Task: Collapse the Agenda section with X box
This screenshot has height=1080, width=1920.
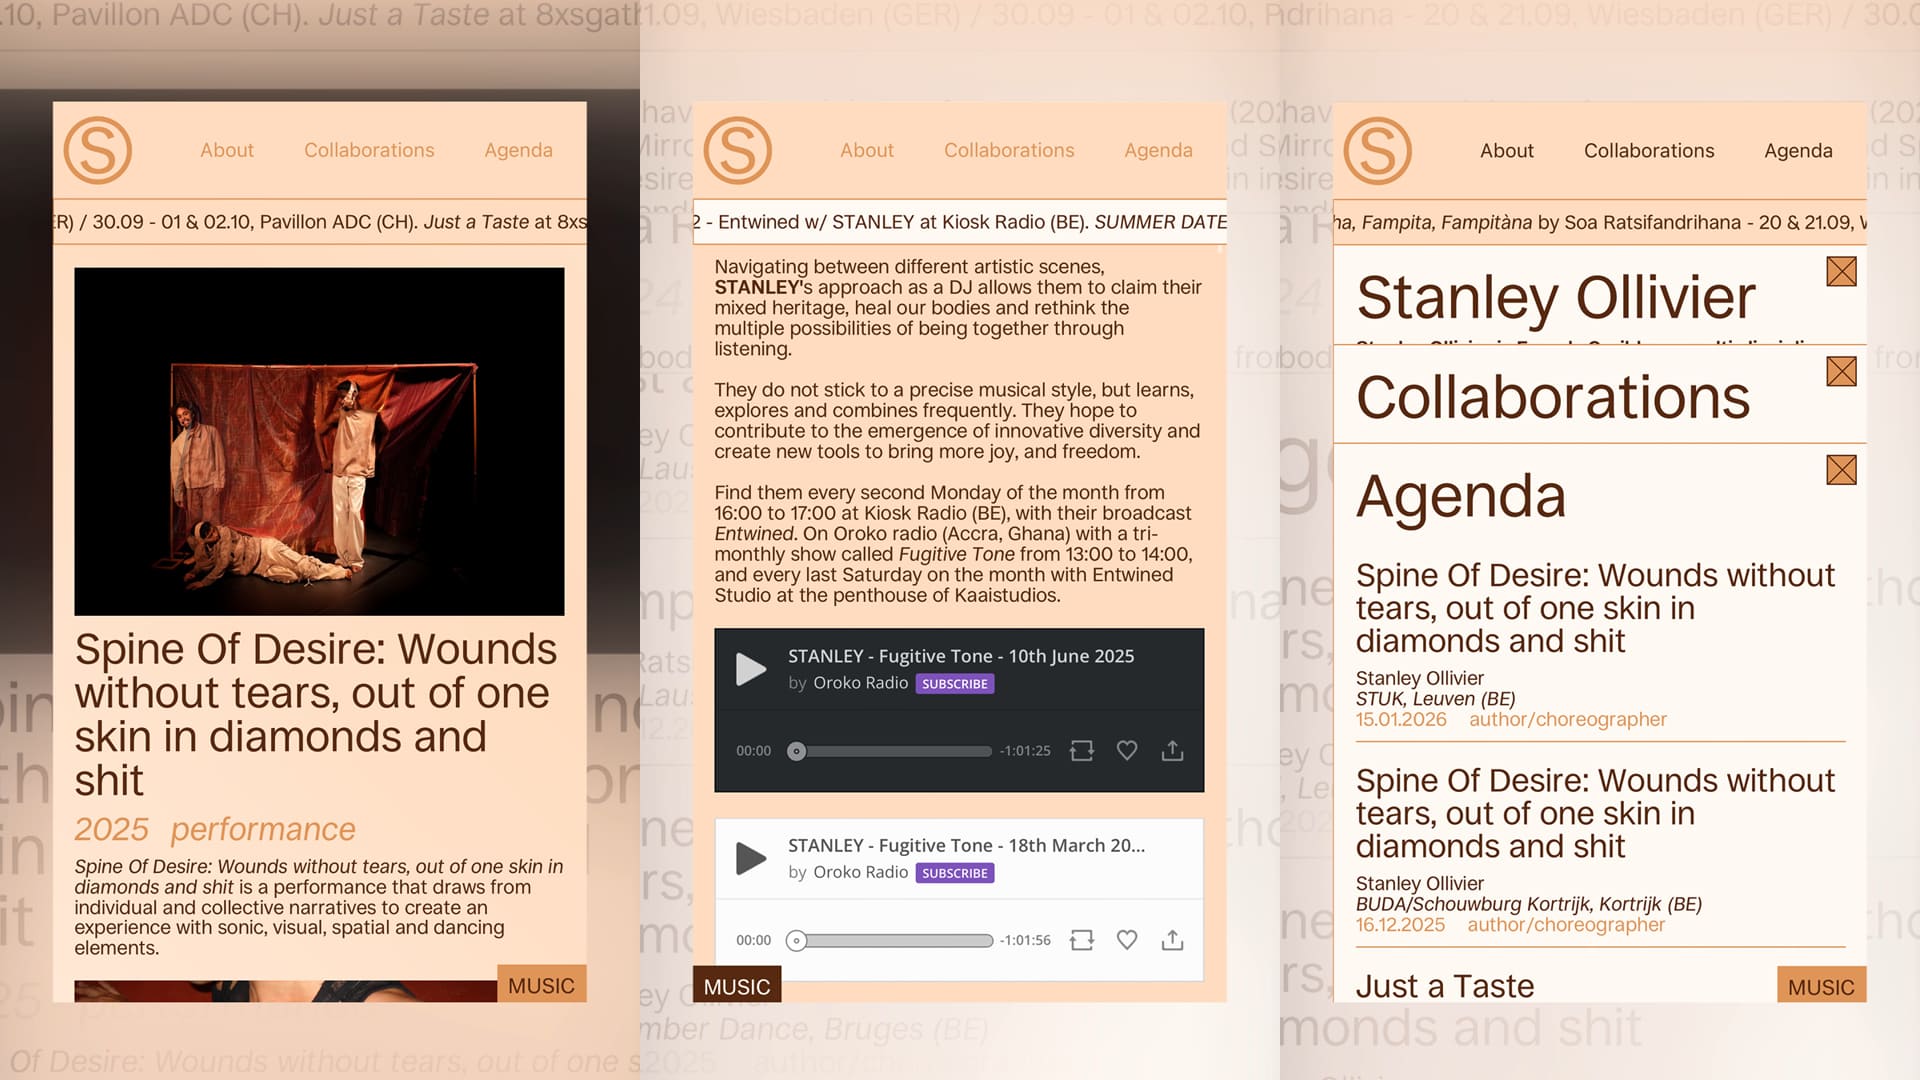Action: click(x=1841, y=470)
